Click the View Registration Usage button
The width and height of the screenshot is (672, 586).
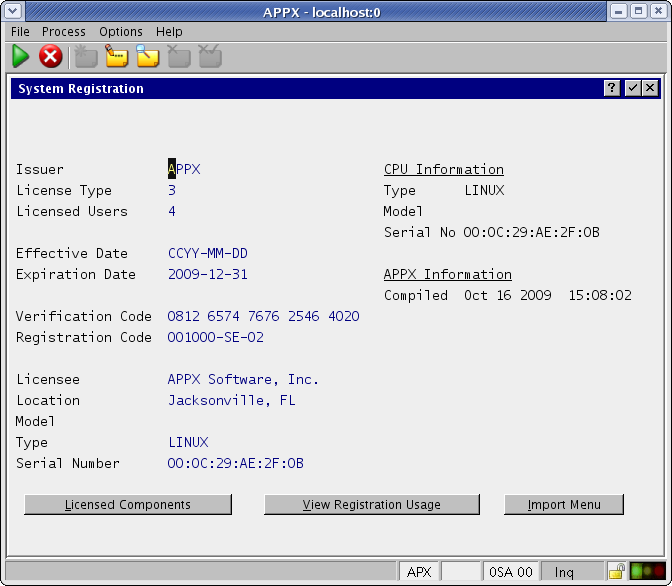pos(372,505)
